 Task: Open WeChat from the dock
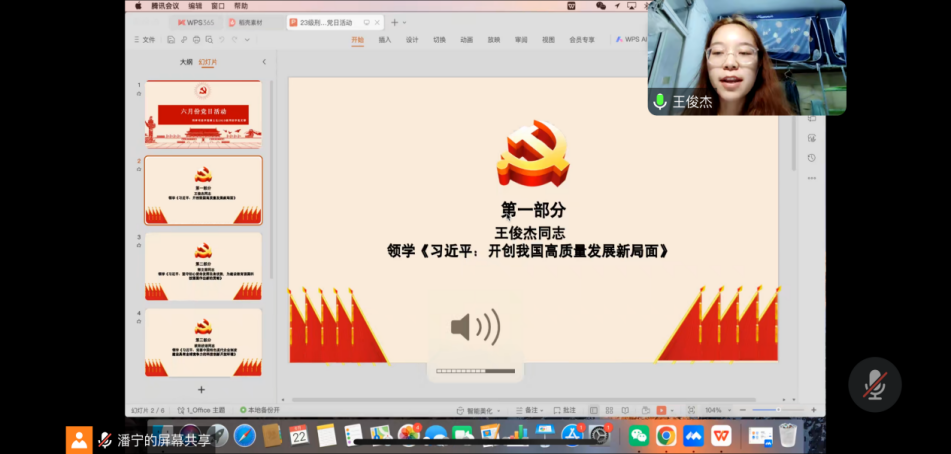pyautogui.click(x=639, y=435)
